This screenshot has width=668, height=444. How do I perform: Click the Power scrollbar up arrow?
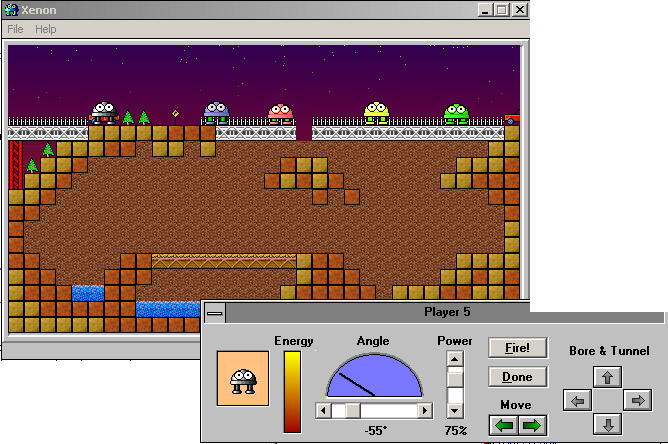455,359
